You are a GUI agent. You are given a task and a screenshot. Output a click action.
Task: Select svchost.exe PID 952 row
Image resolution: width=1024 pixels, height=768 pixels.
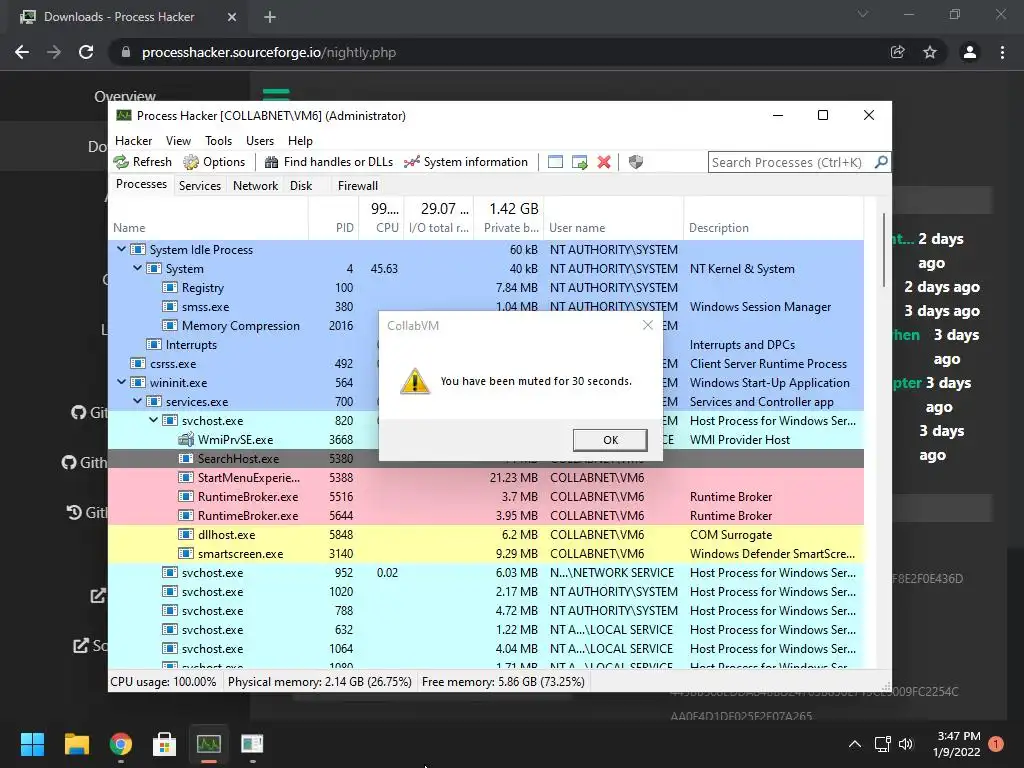486,572
